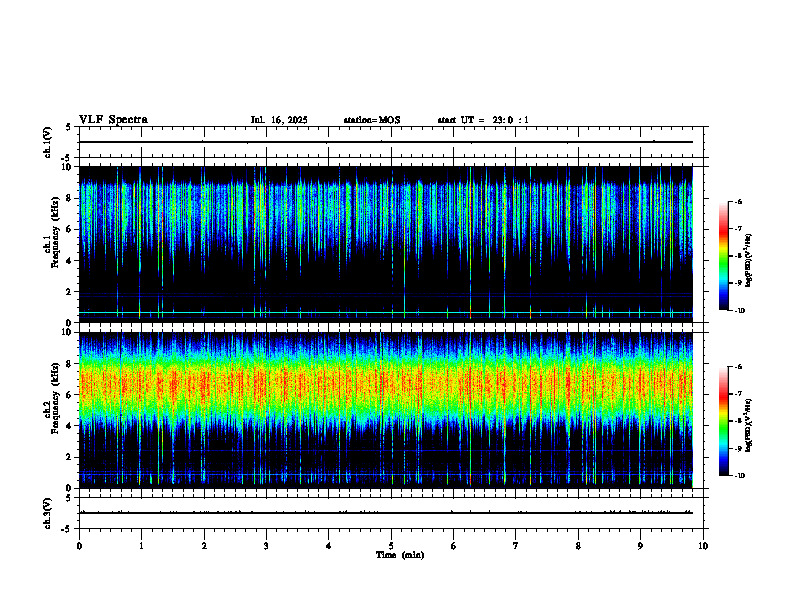Click the "4" kHz tick on ch.1 axis

[x=70, y=261]
